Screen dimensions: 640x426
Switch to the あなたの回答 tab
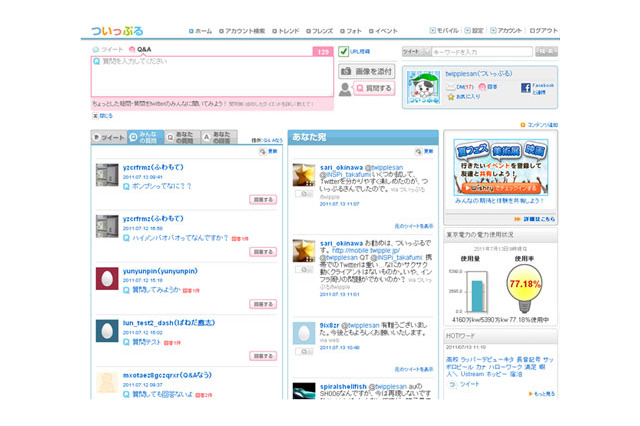[219, 138]
